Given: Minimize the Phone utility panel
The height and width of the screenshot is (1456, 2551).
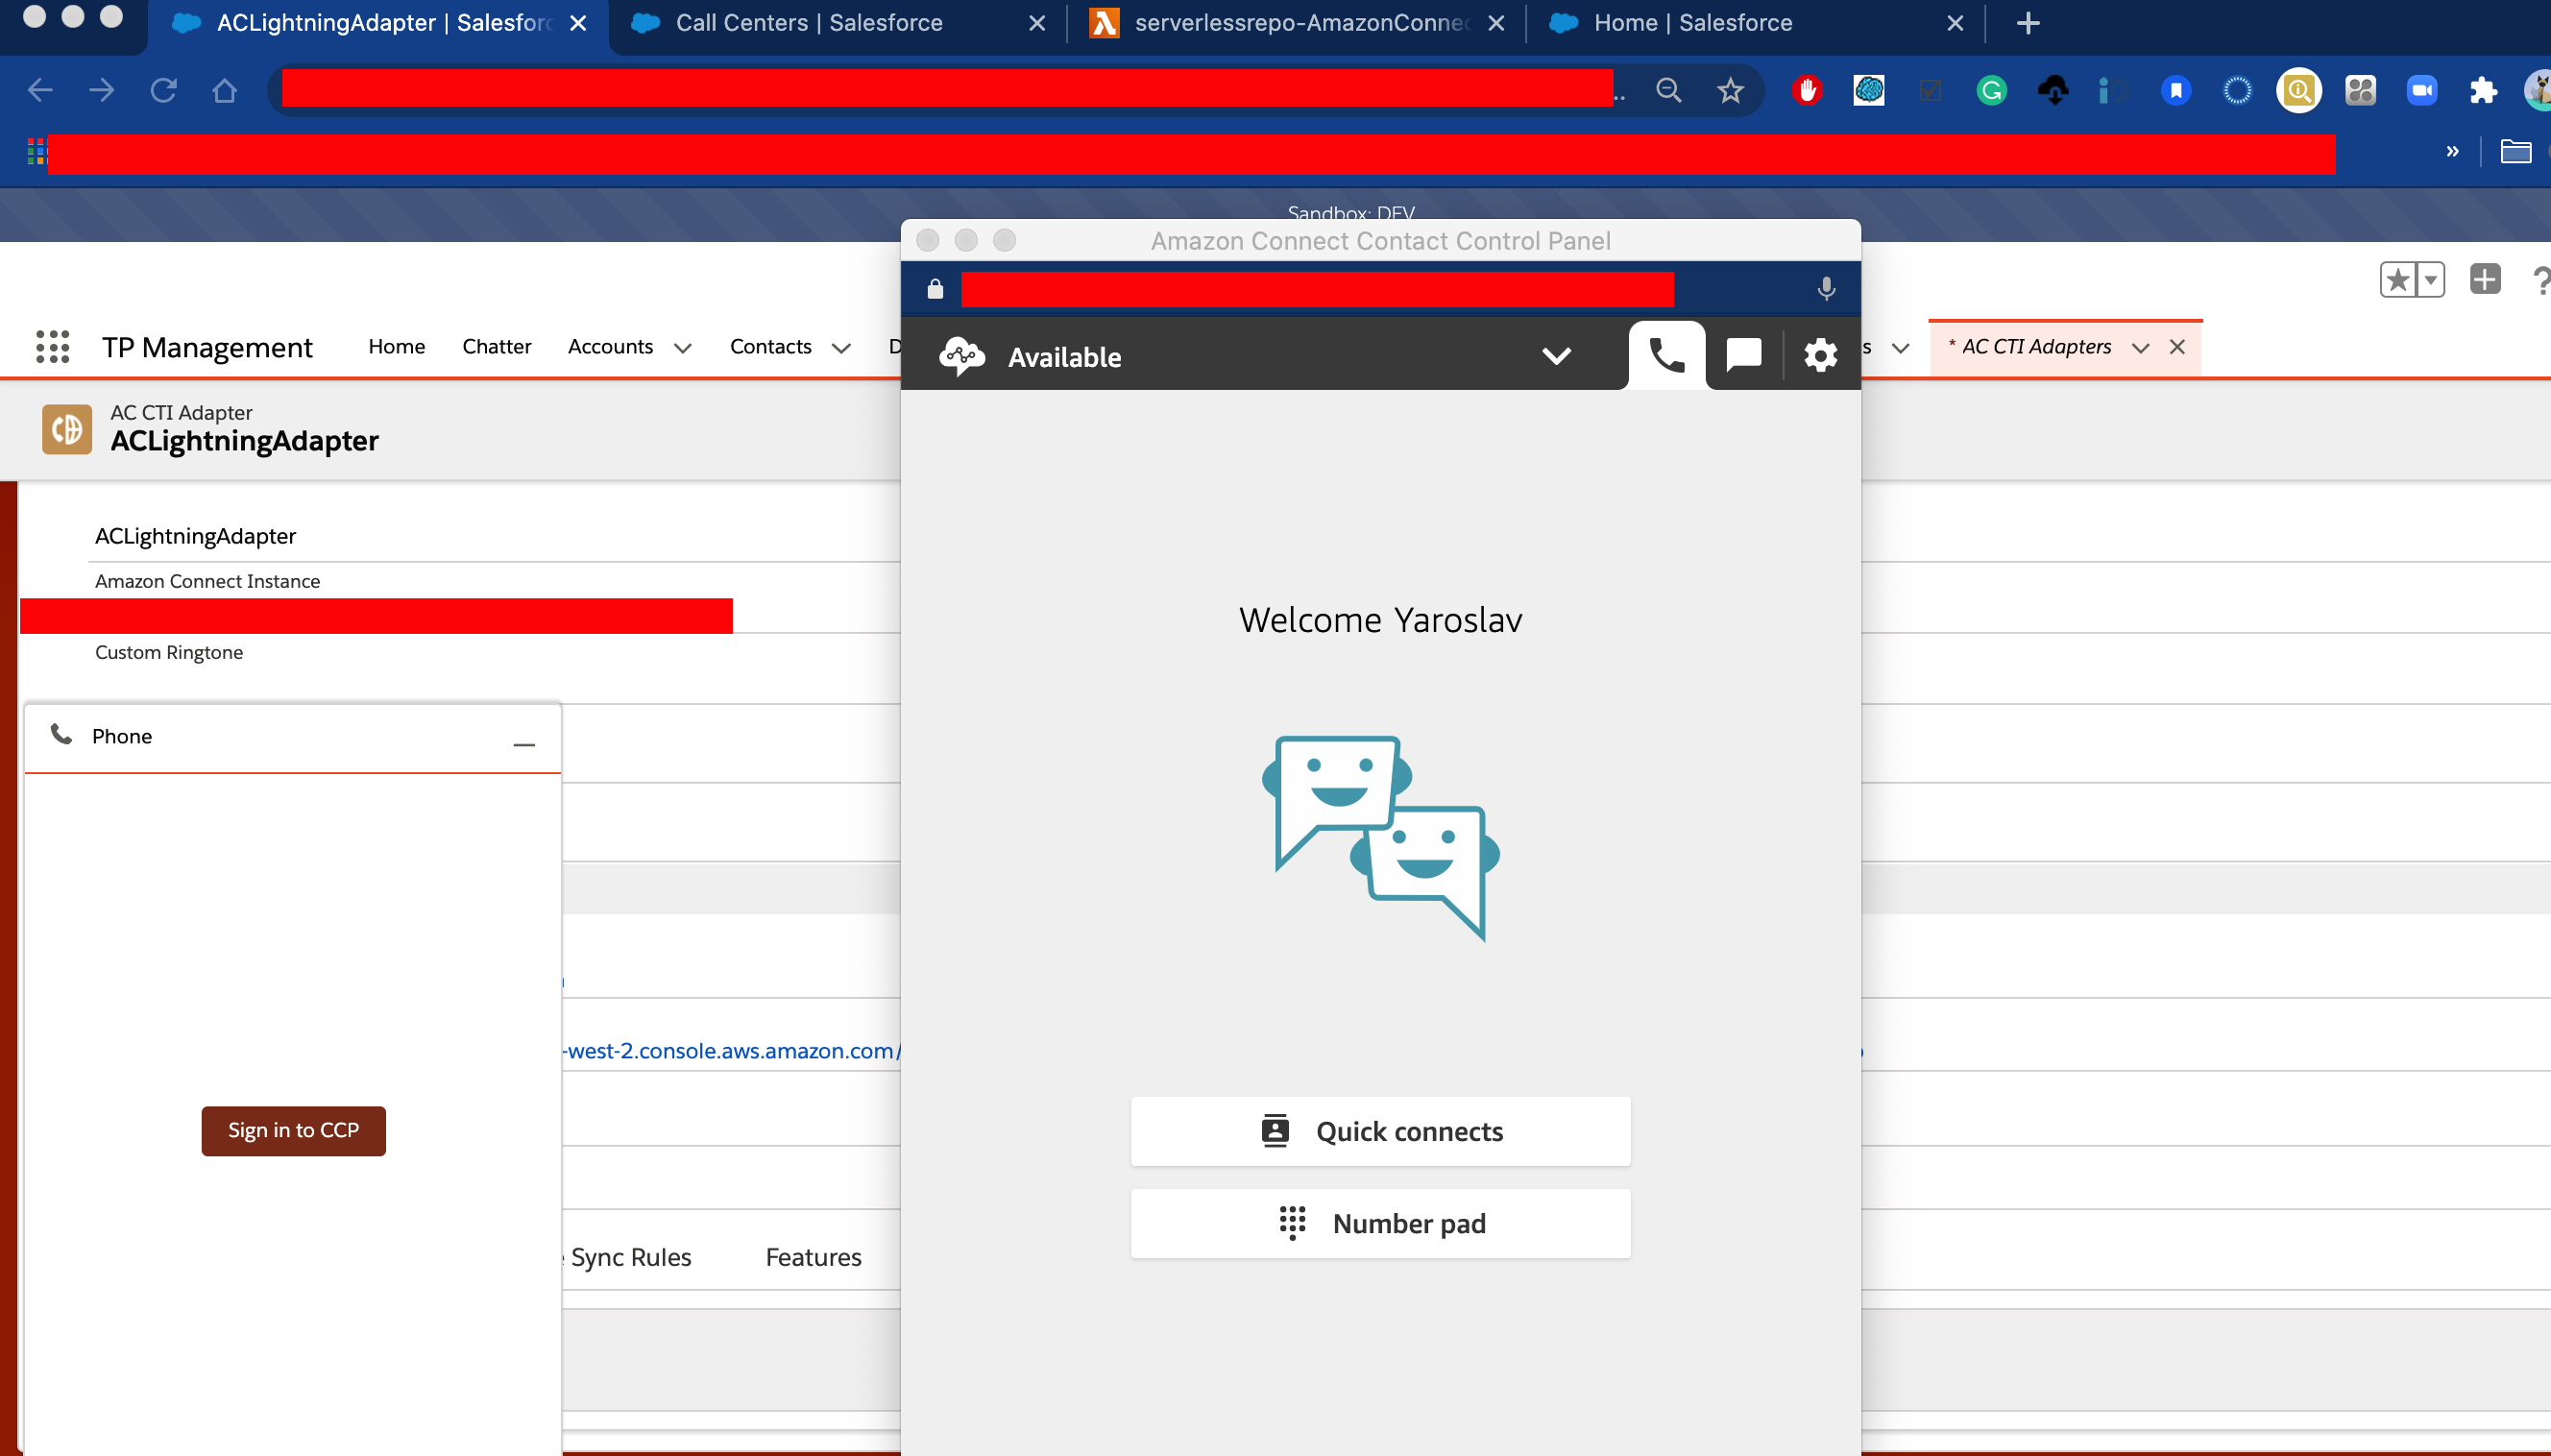Looking at the screenshot, I should coord(524,744).
